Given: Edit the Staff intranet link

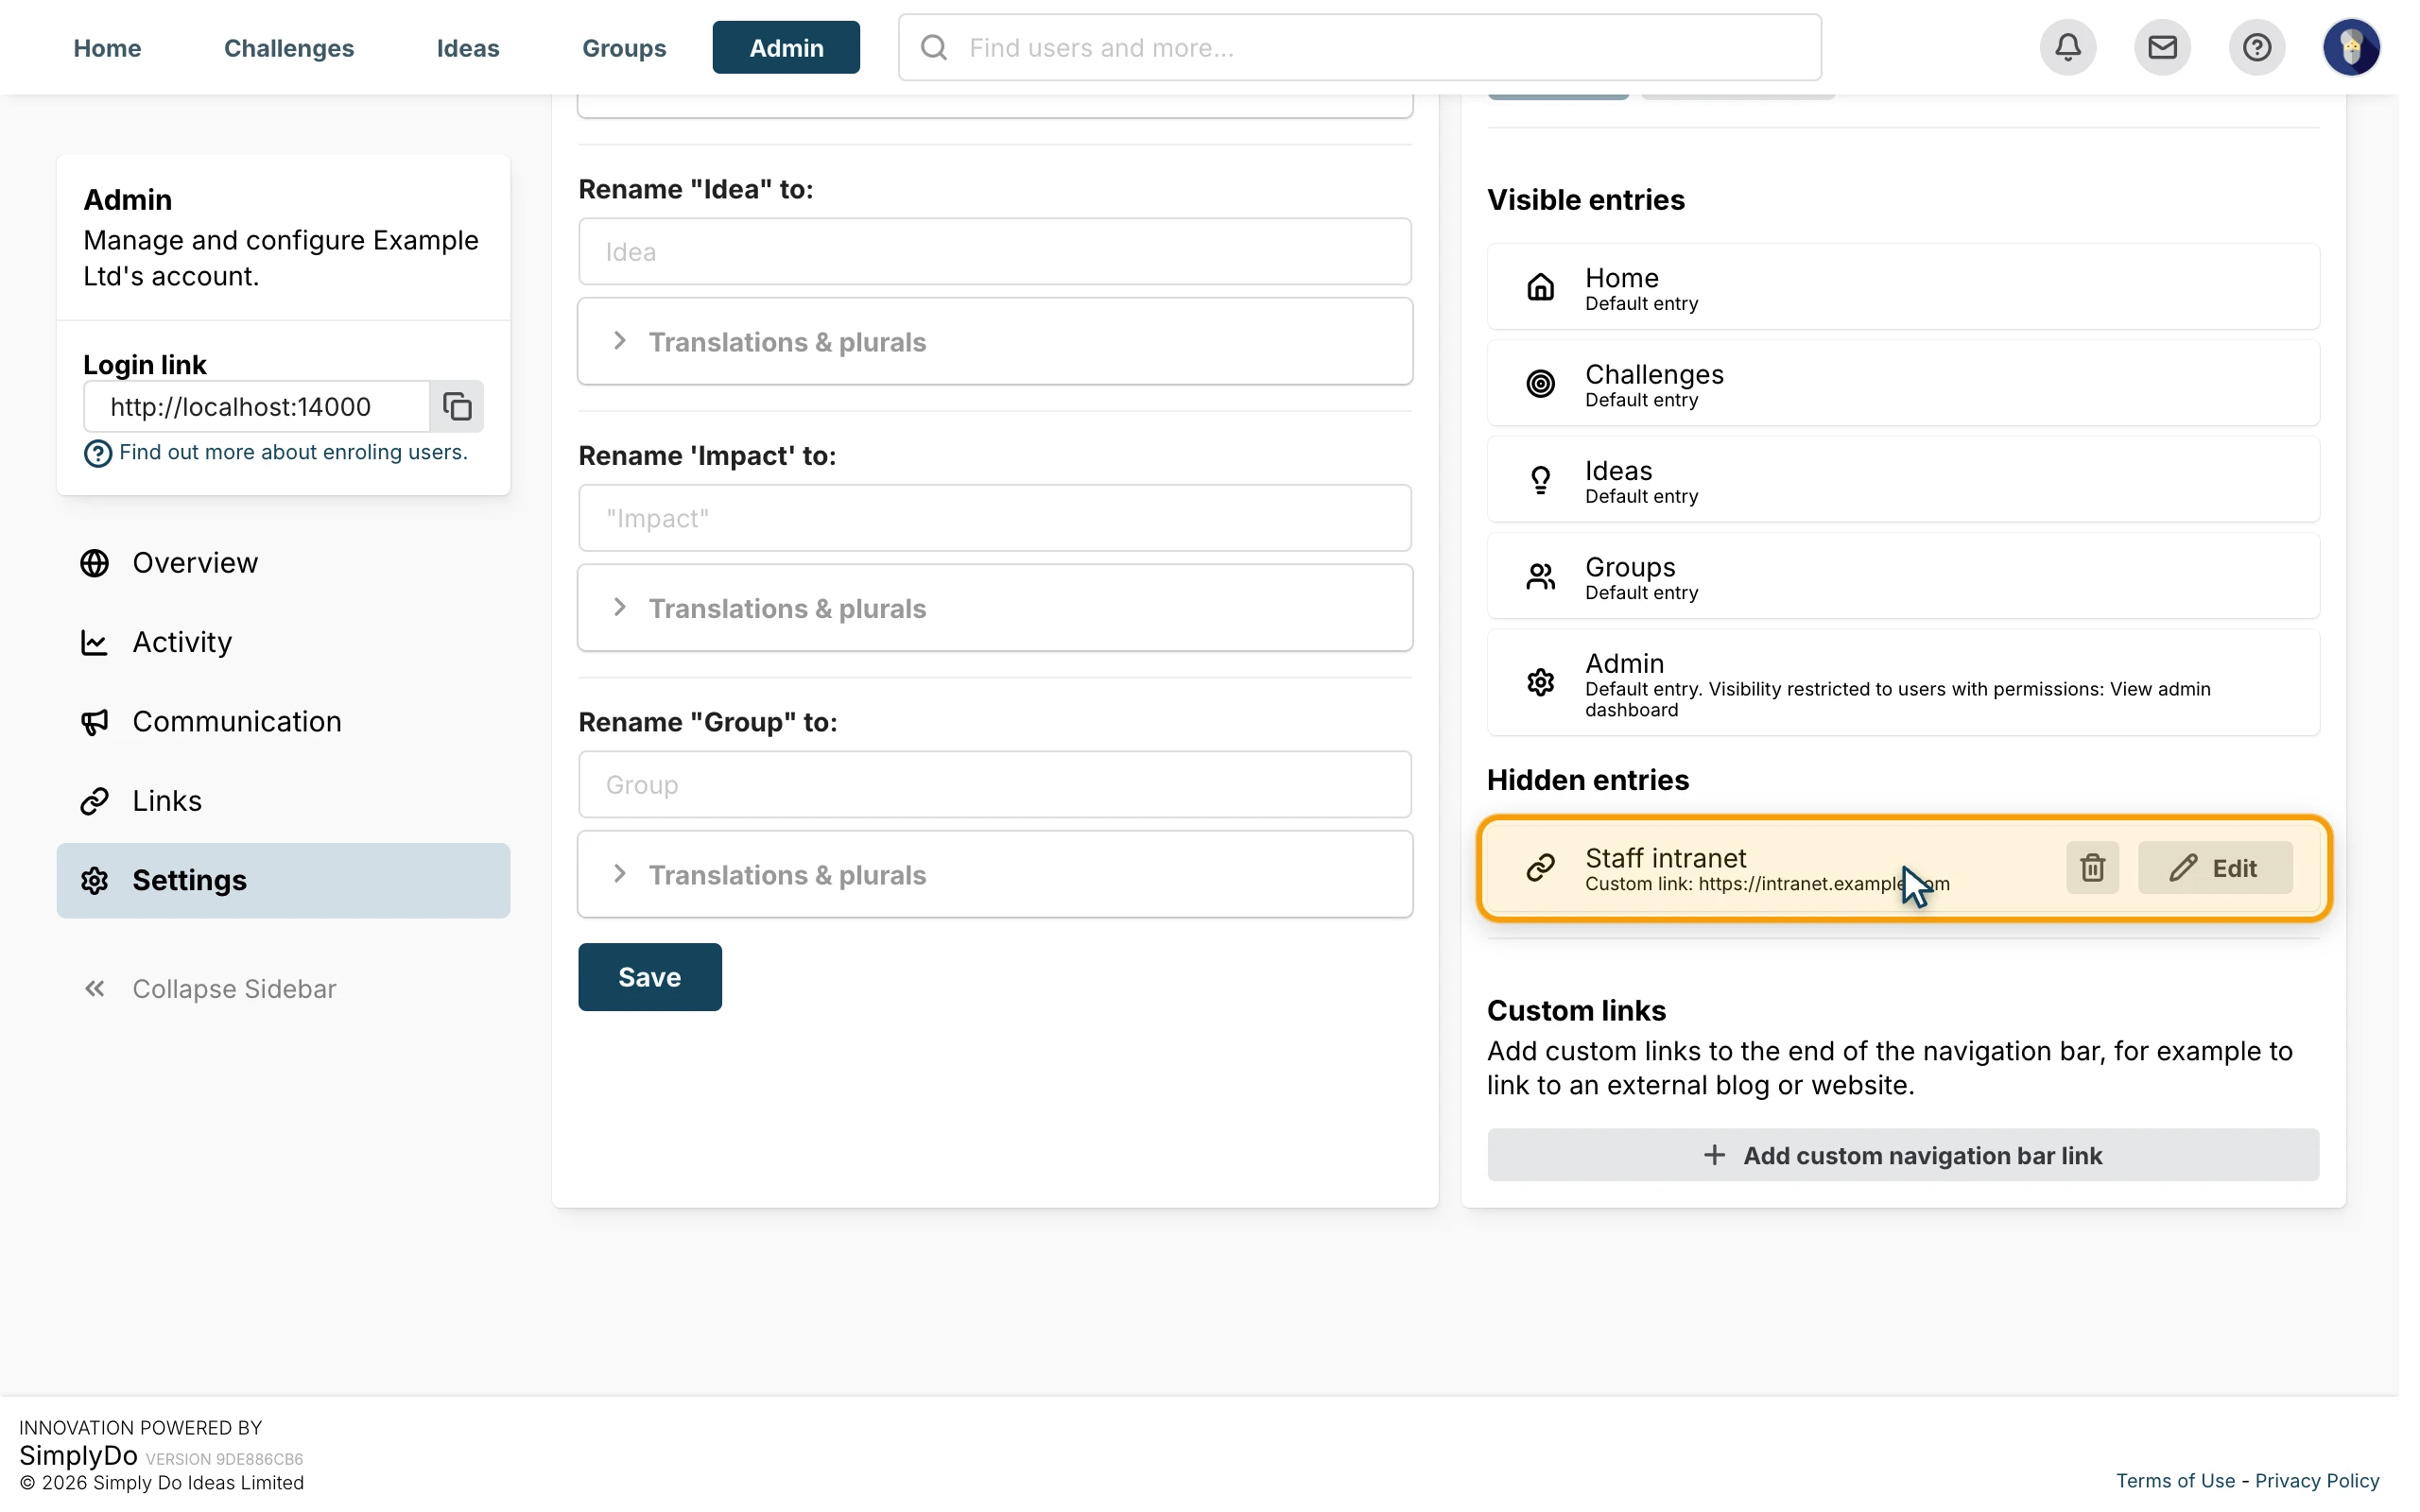Looking at the screenshot, I should [2214, 867].
